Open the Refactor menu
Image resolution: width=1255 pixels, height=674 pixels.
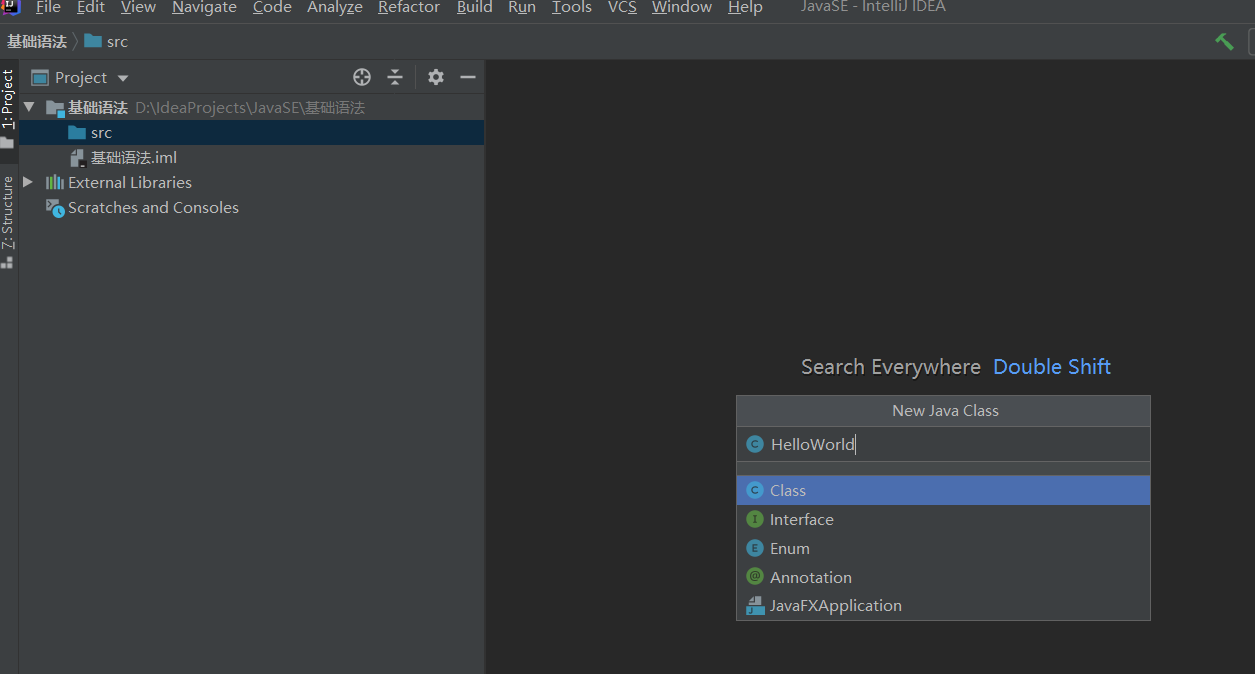click(x=408, y=8)
